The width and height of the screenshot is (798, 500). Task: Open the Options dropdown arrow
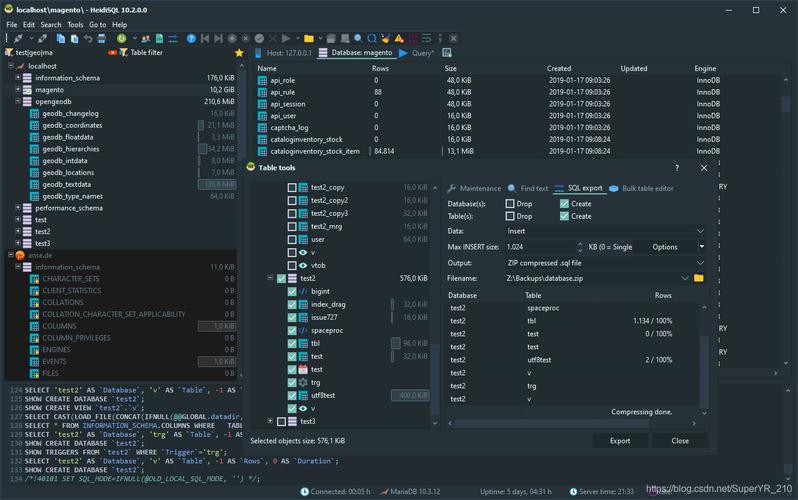click(702, 247)
